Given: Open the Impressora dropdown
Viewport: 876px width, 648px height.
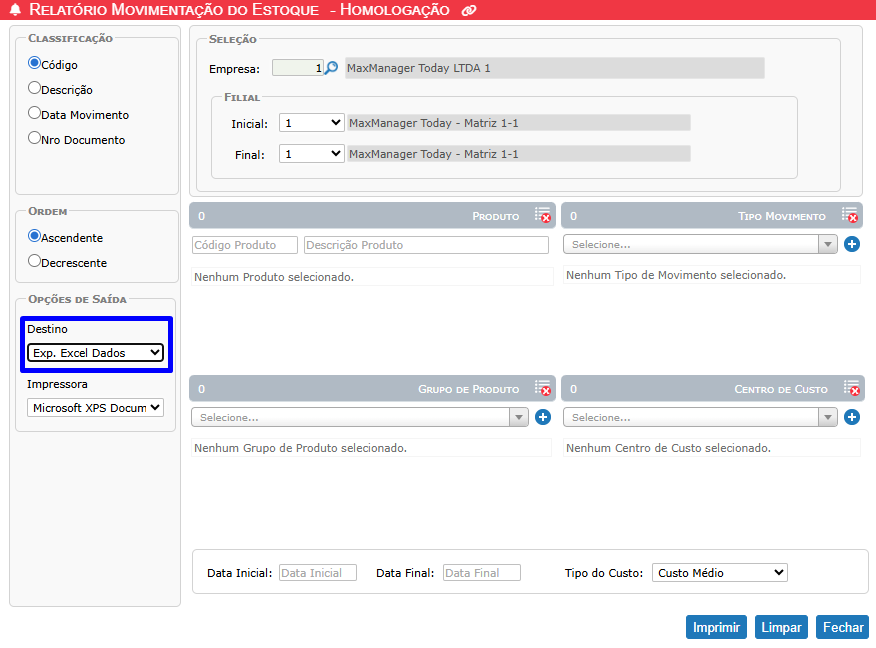Looking at the screenshot, I should tap(96, 407).
